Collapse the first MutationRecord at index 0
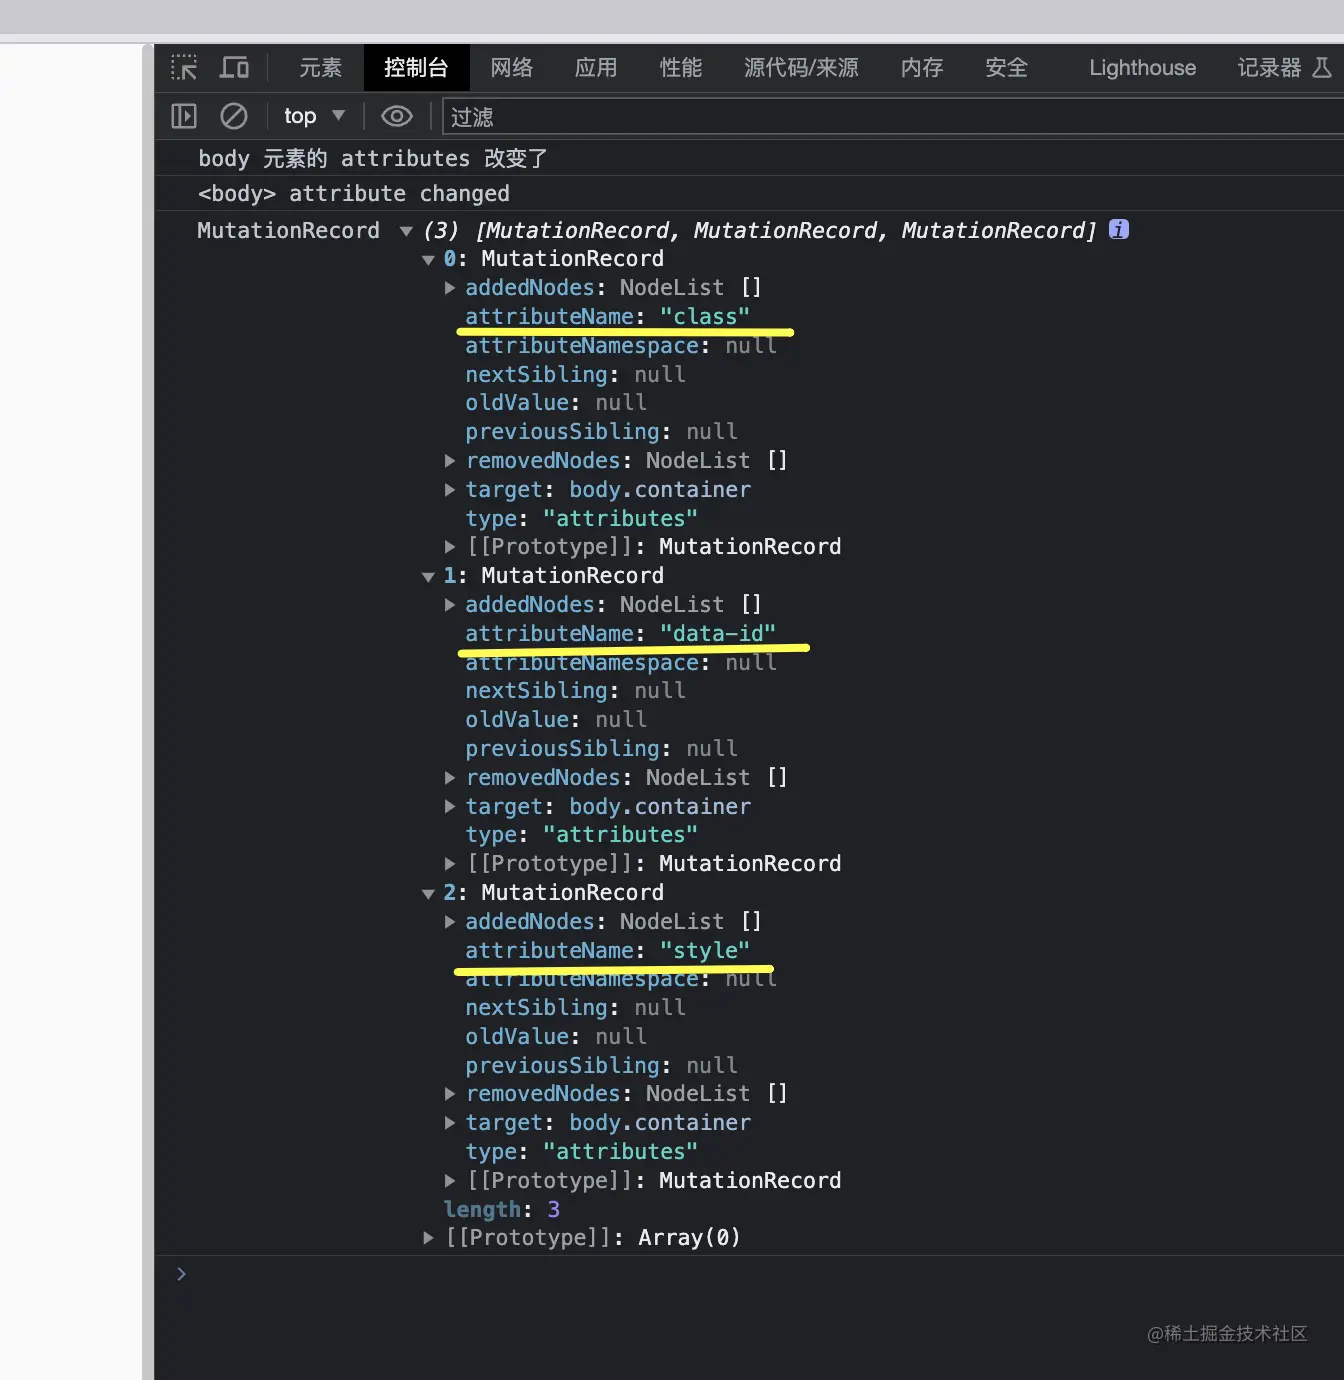This screenshot has height=1380, width=1344. click(x=429, y=259)
